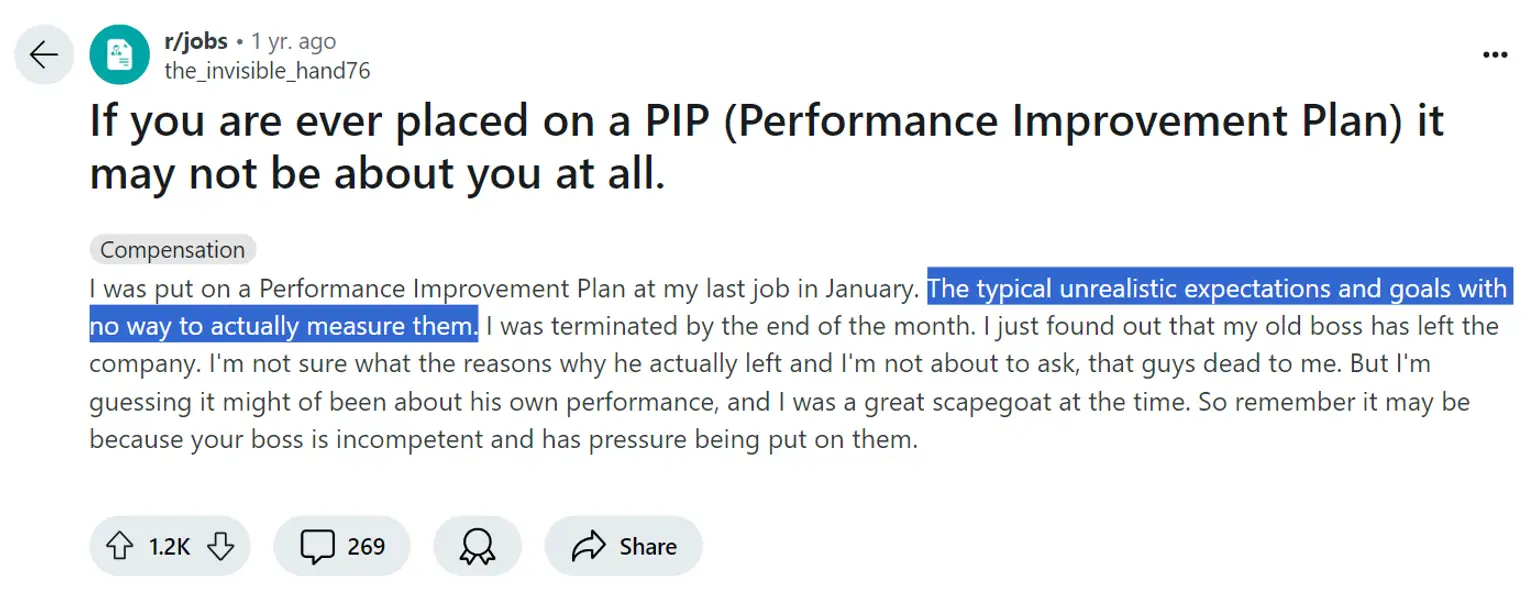Visit the_invisible_hand76's profile
Viewport: 1536px width, 596px height.
tap(268, 70)
